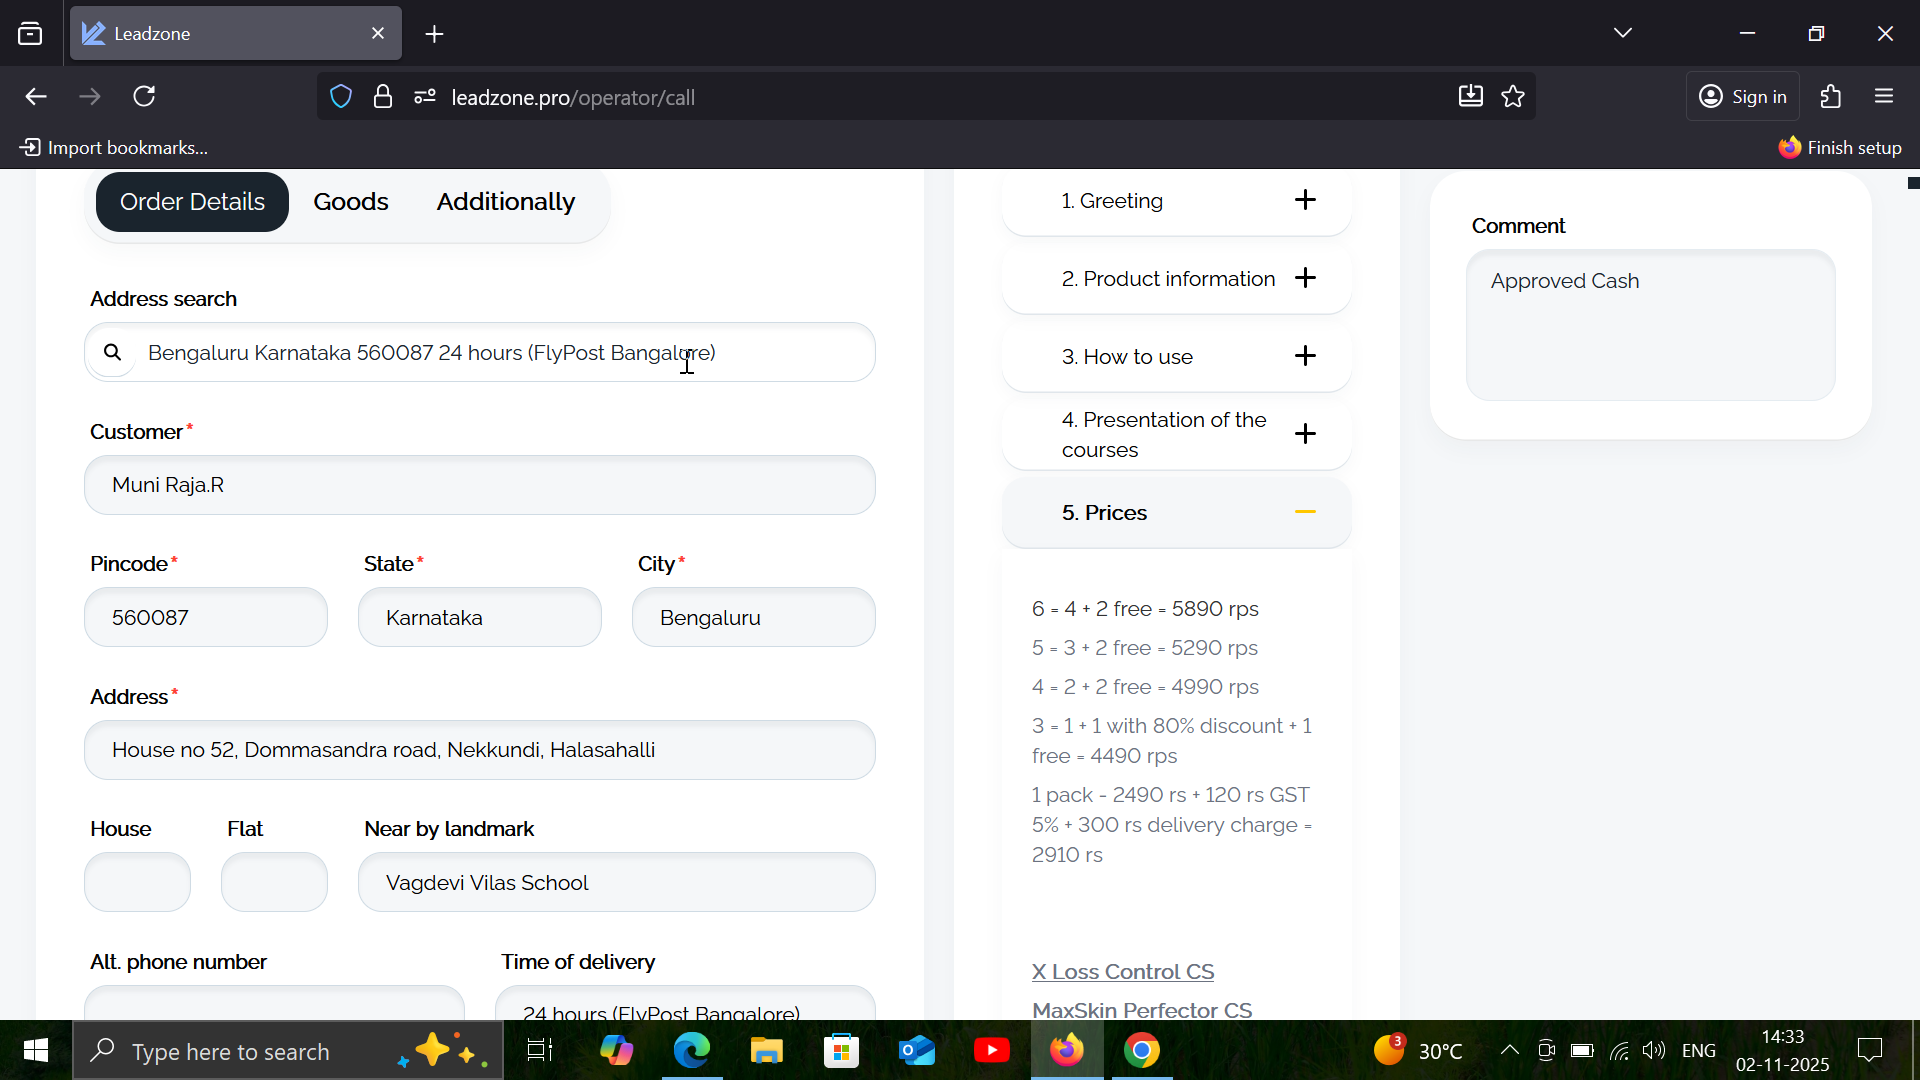Bookmark this page with star icon
Viewport: 1920px width, 1080px height.
coord(1513,97)
